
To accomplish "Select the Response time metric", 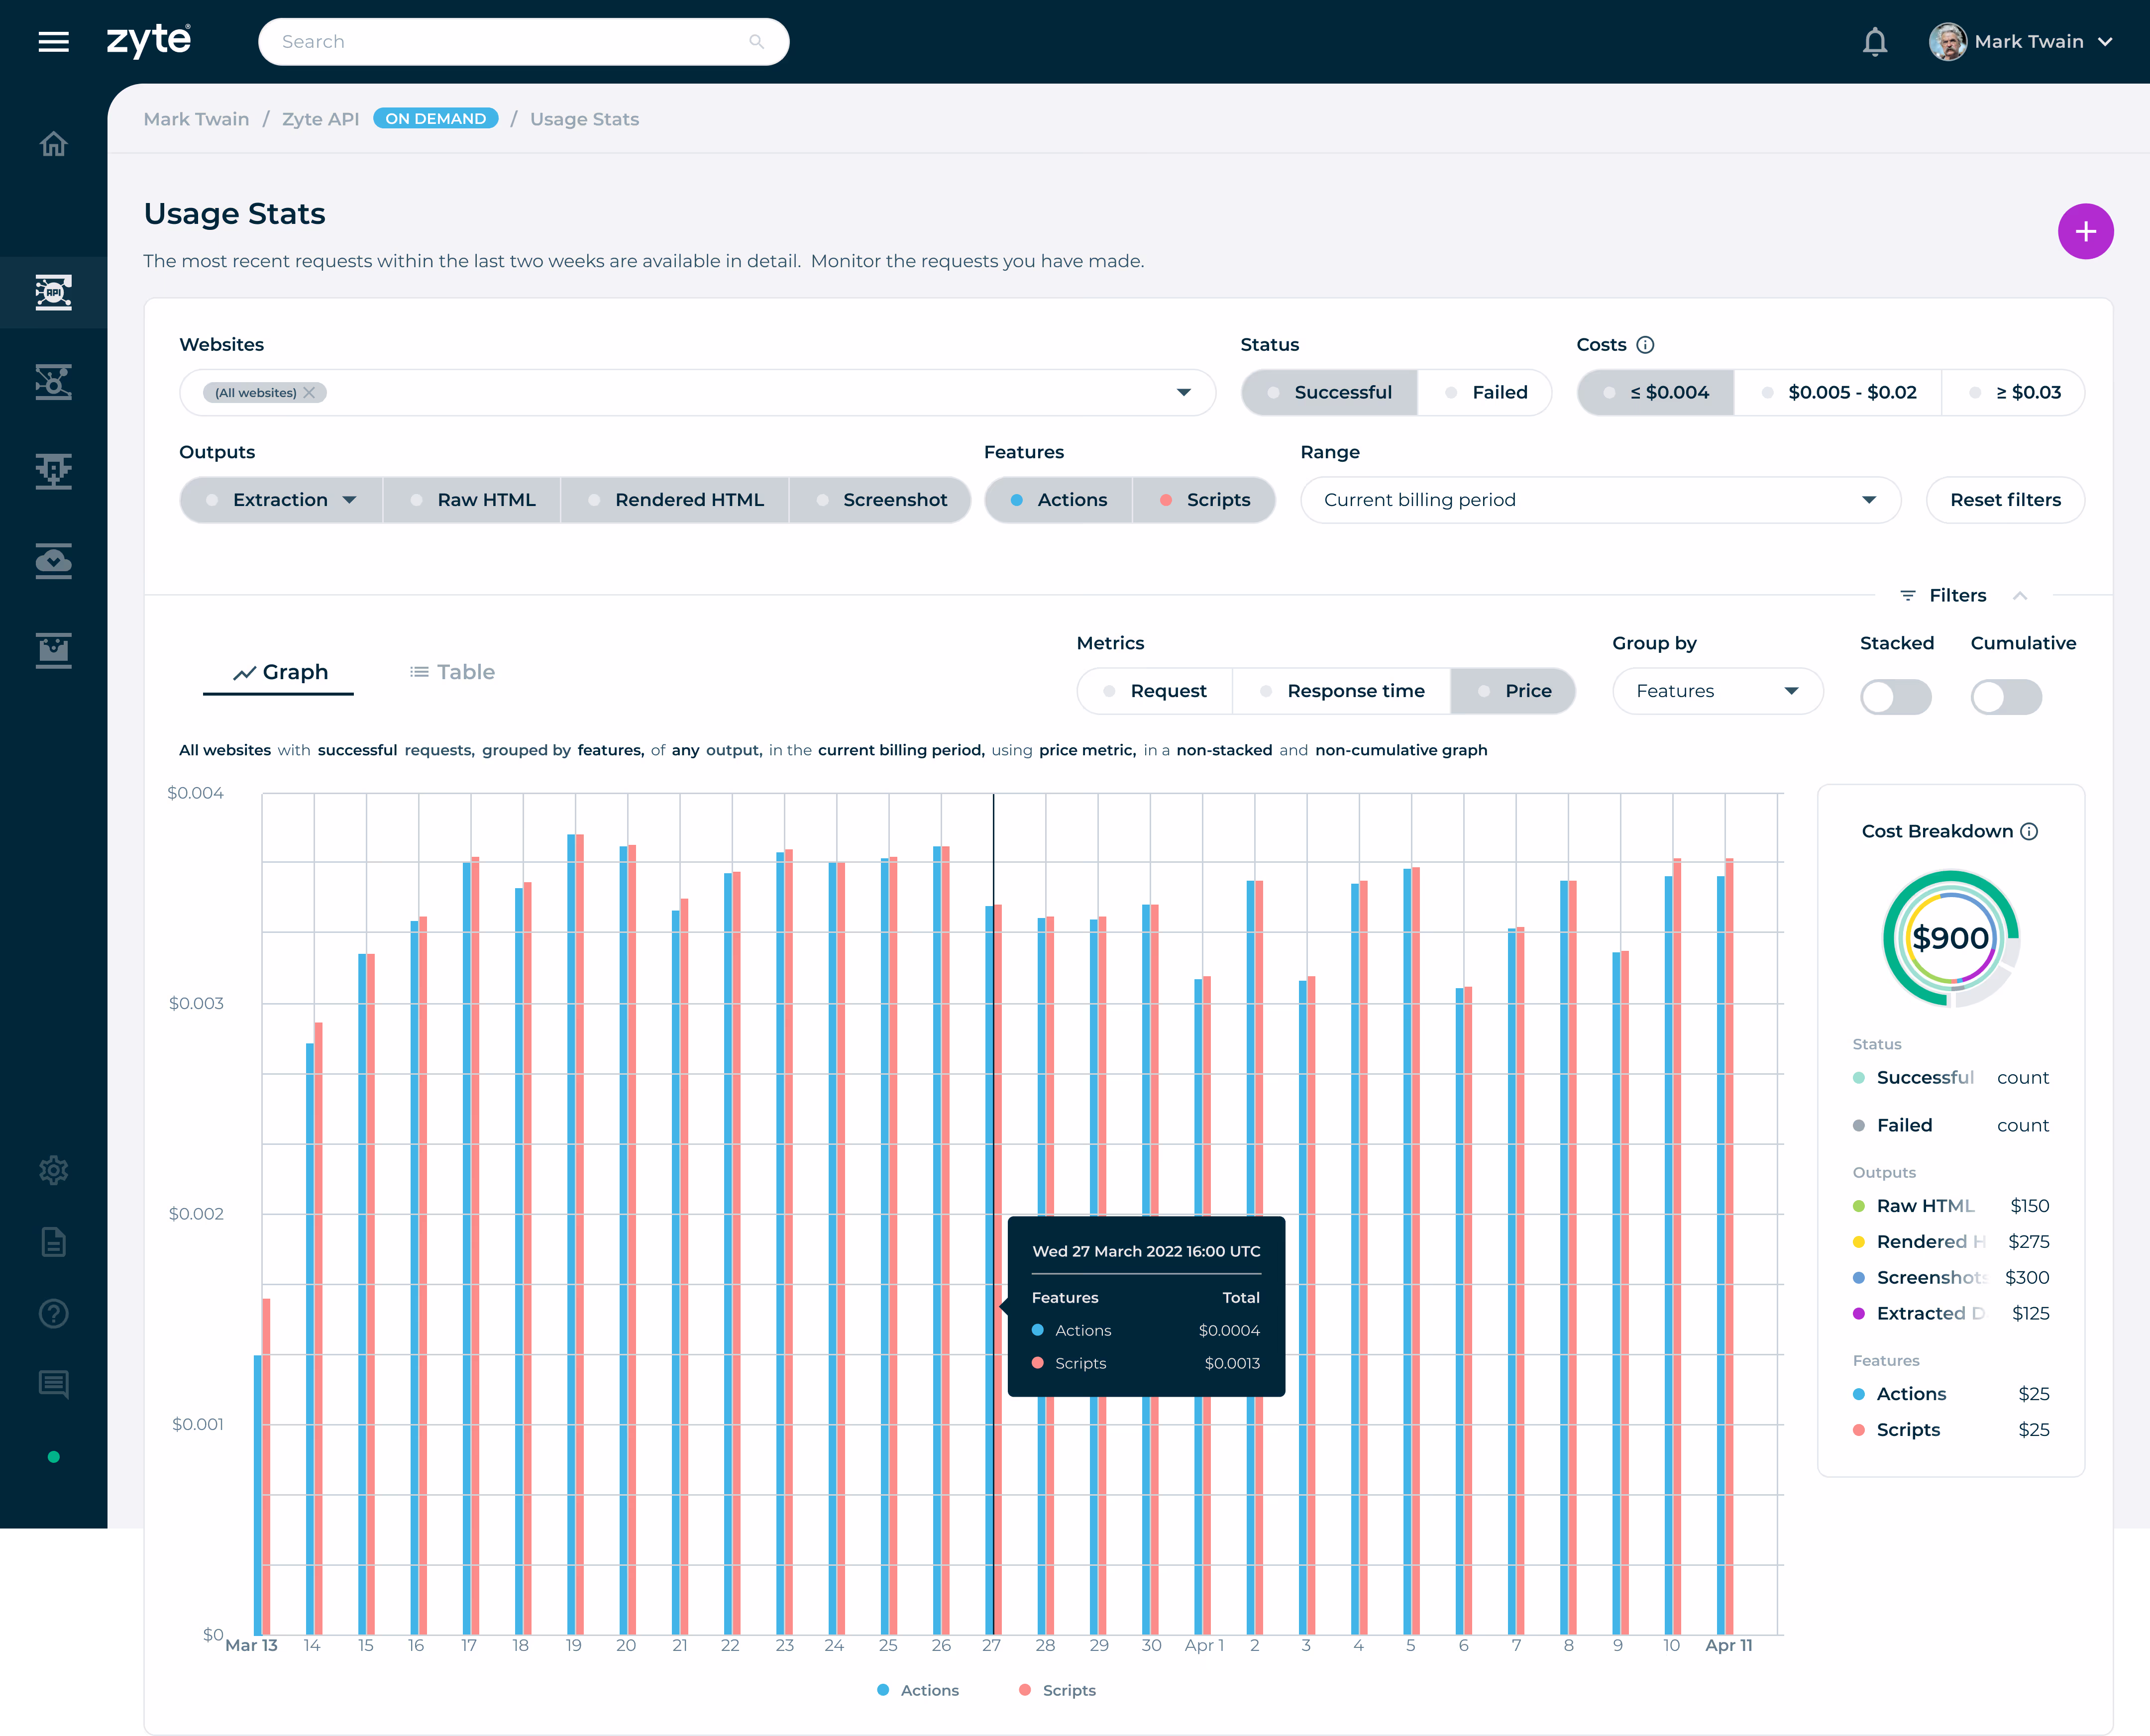I will point(1341,691).
